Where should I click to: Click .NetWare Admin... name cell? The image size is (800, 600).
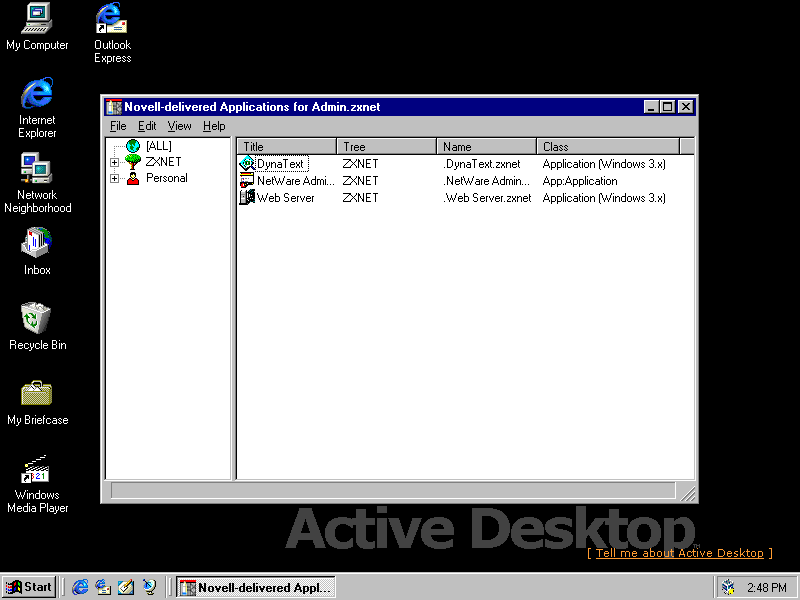coord(486,181)
